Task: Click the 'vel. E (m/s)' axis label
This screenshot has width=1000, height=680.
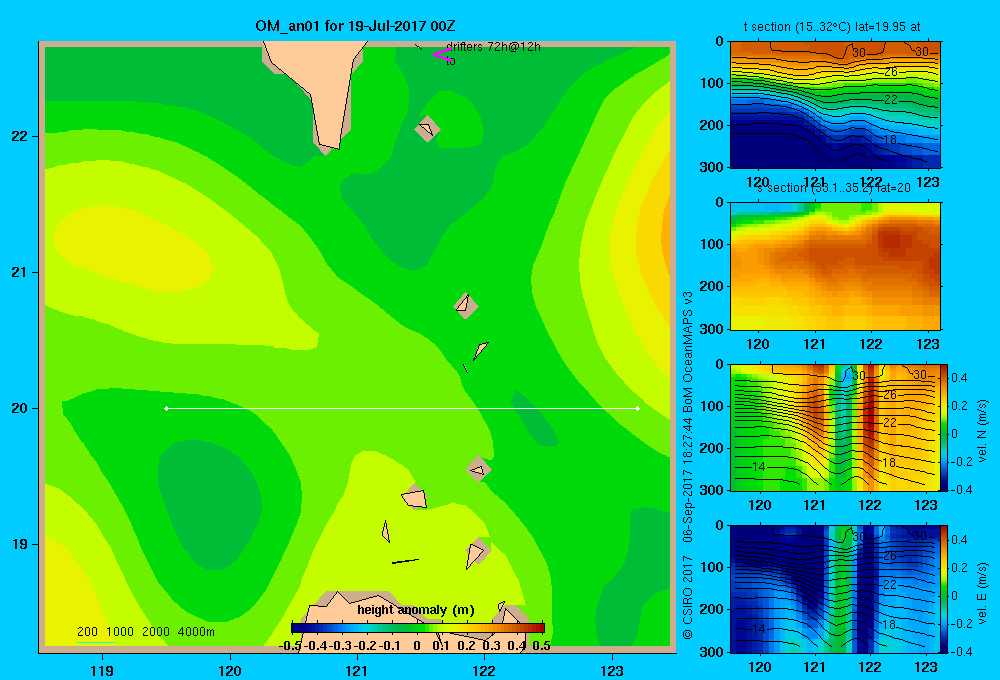Action: [982, 593]
